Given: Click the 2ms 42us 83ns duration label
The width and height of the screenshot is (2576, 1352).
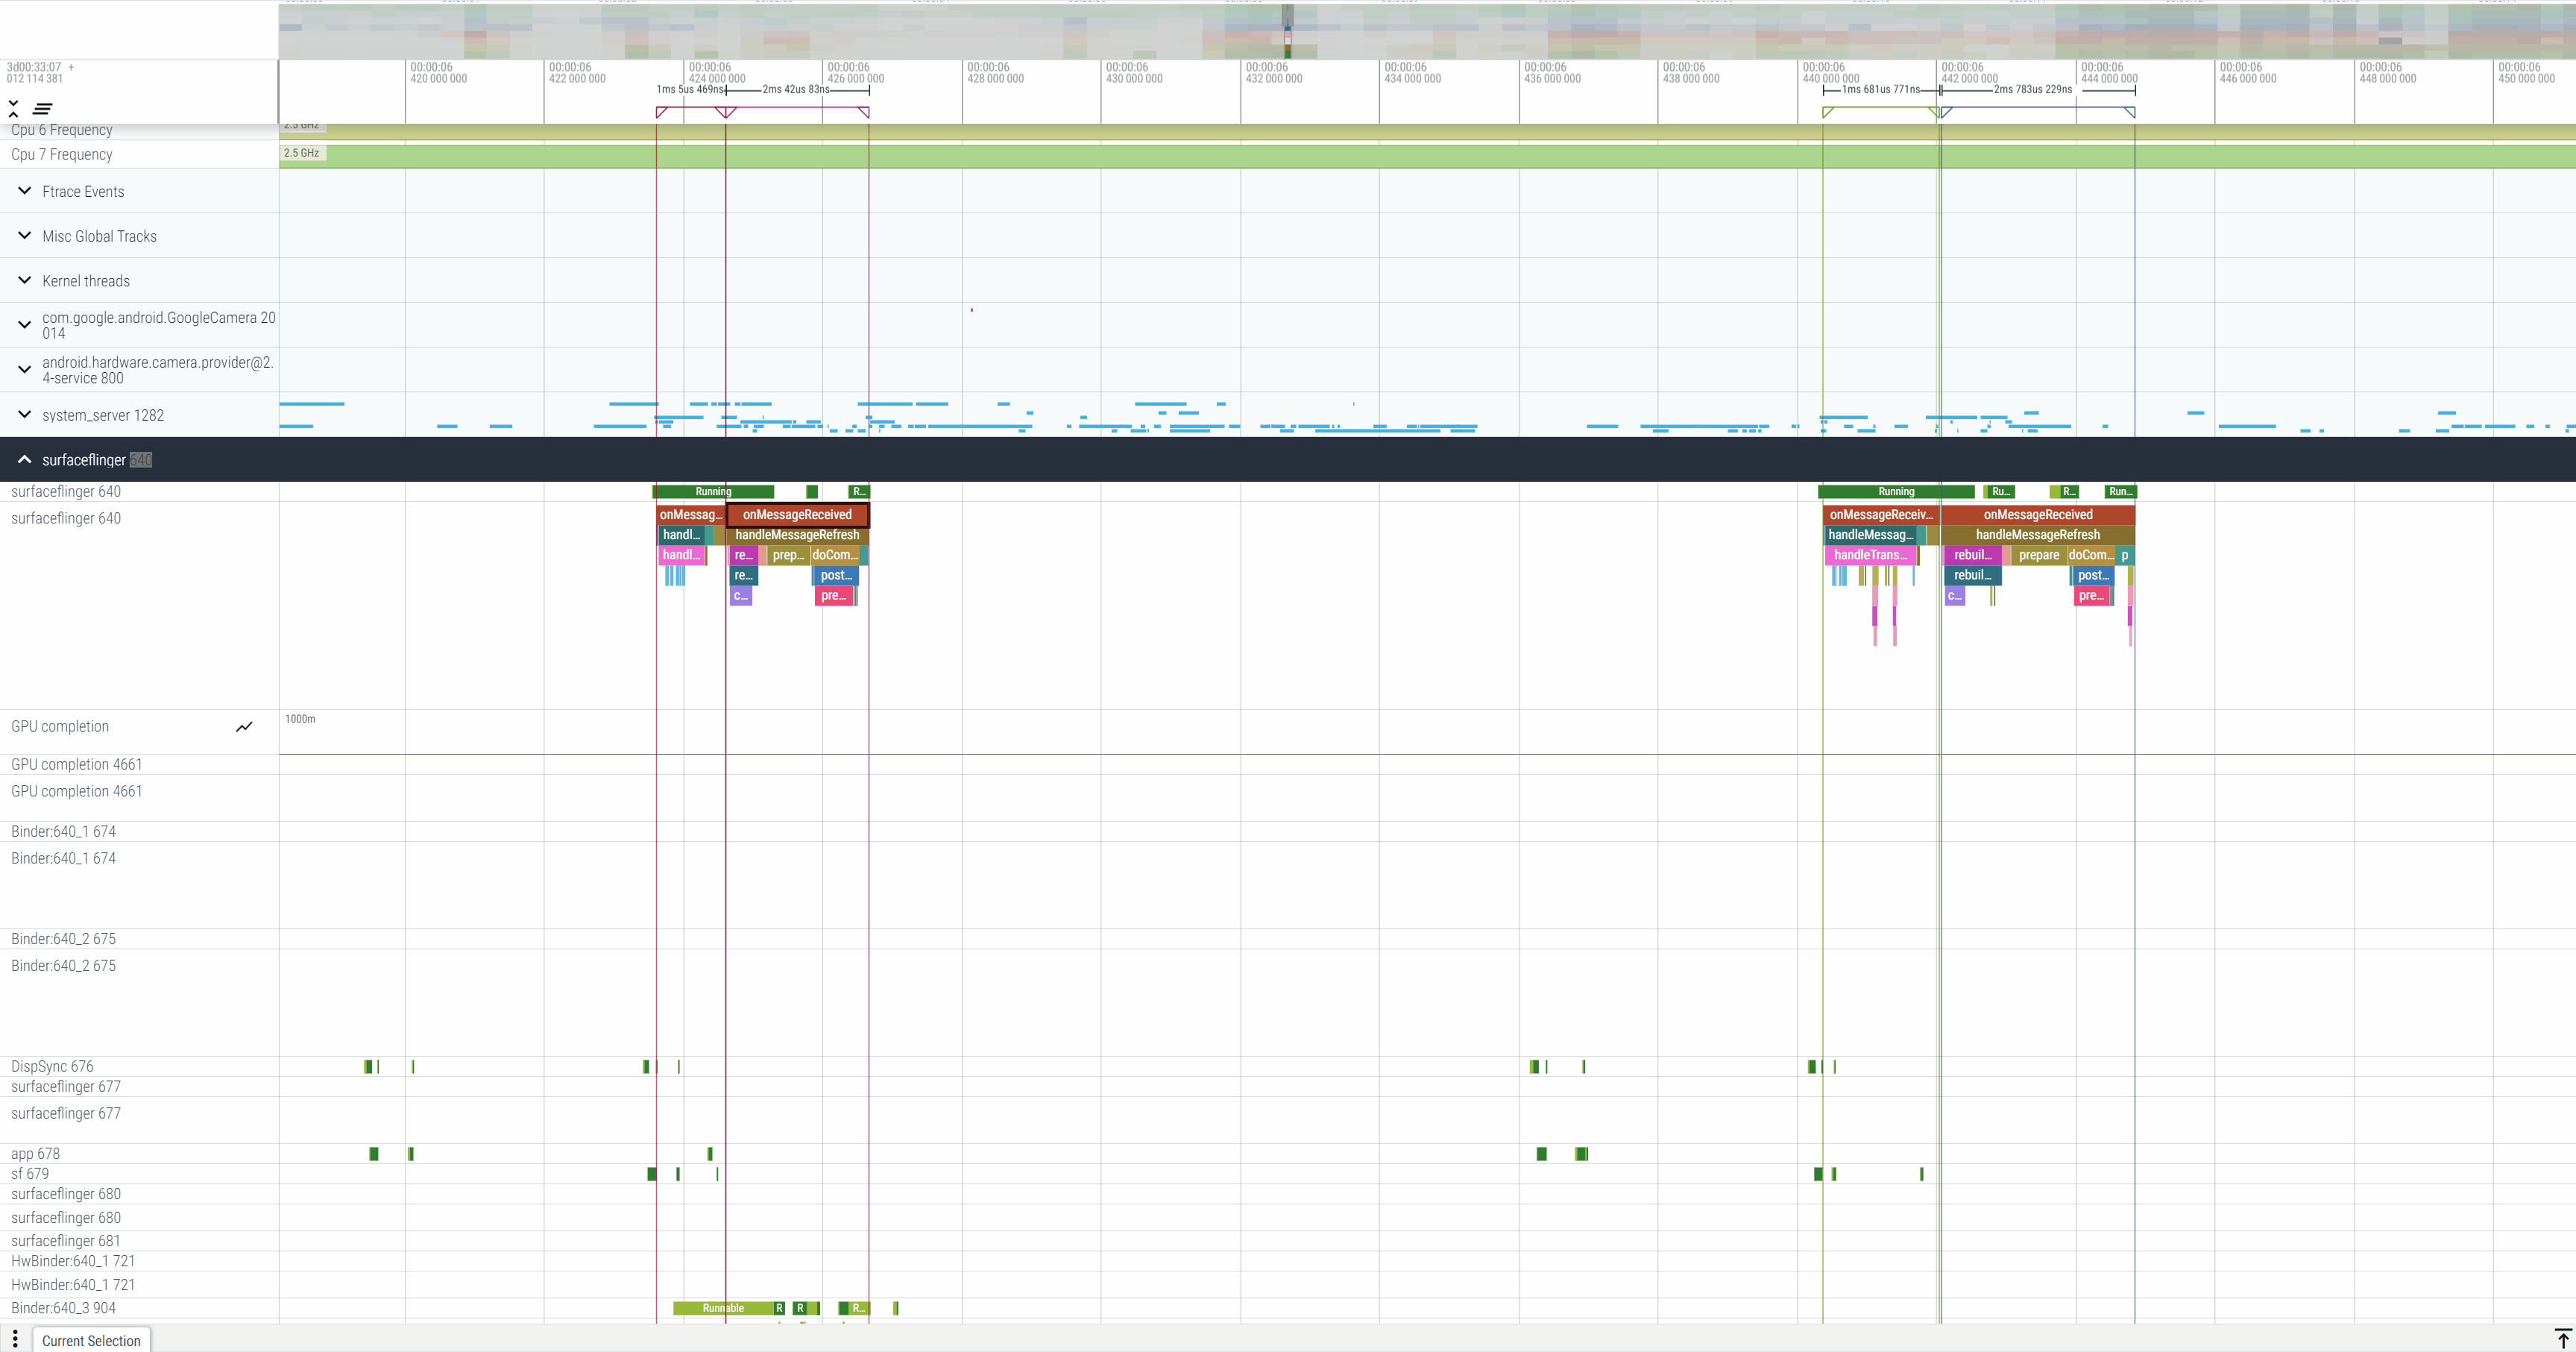Looking at the screenshot, I should click(x=795, y=89).
